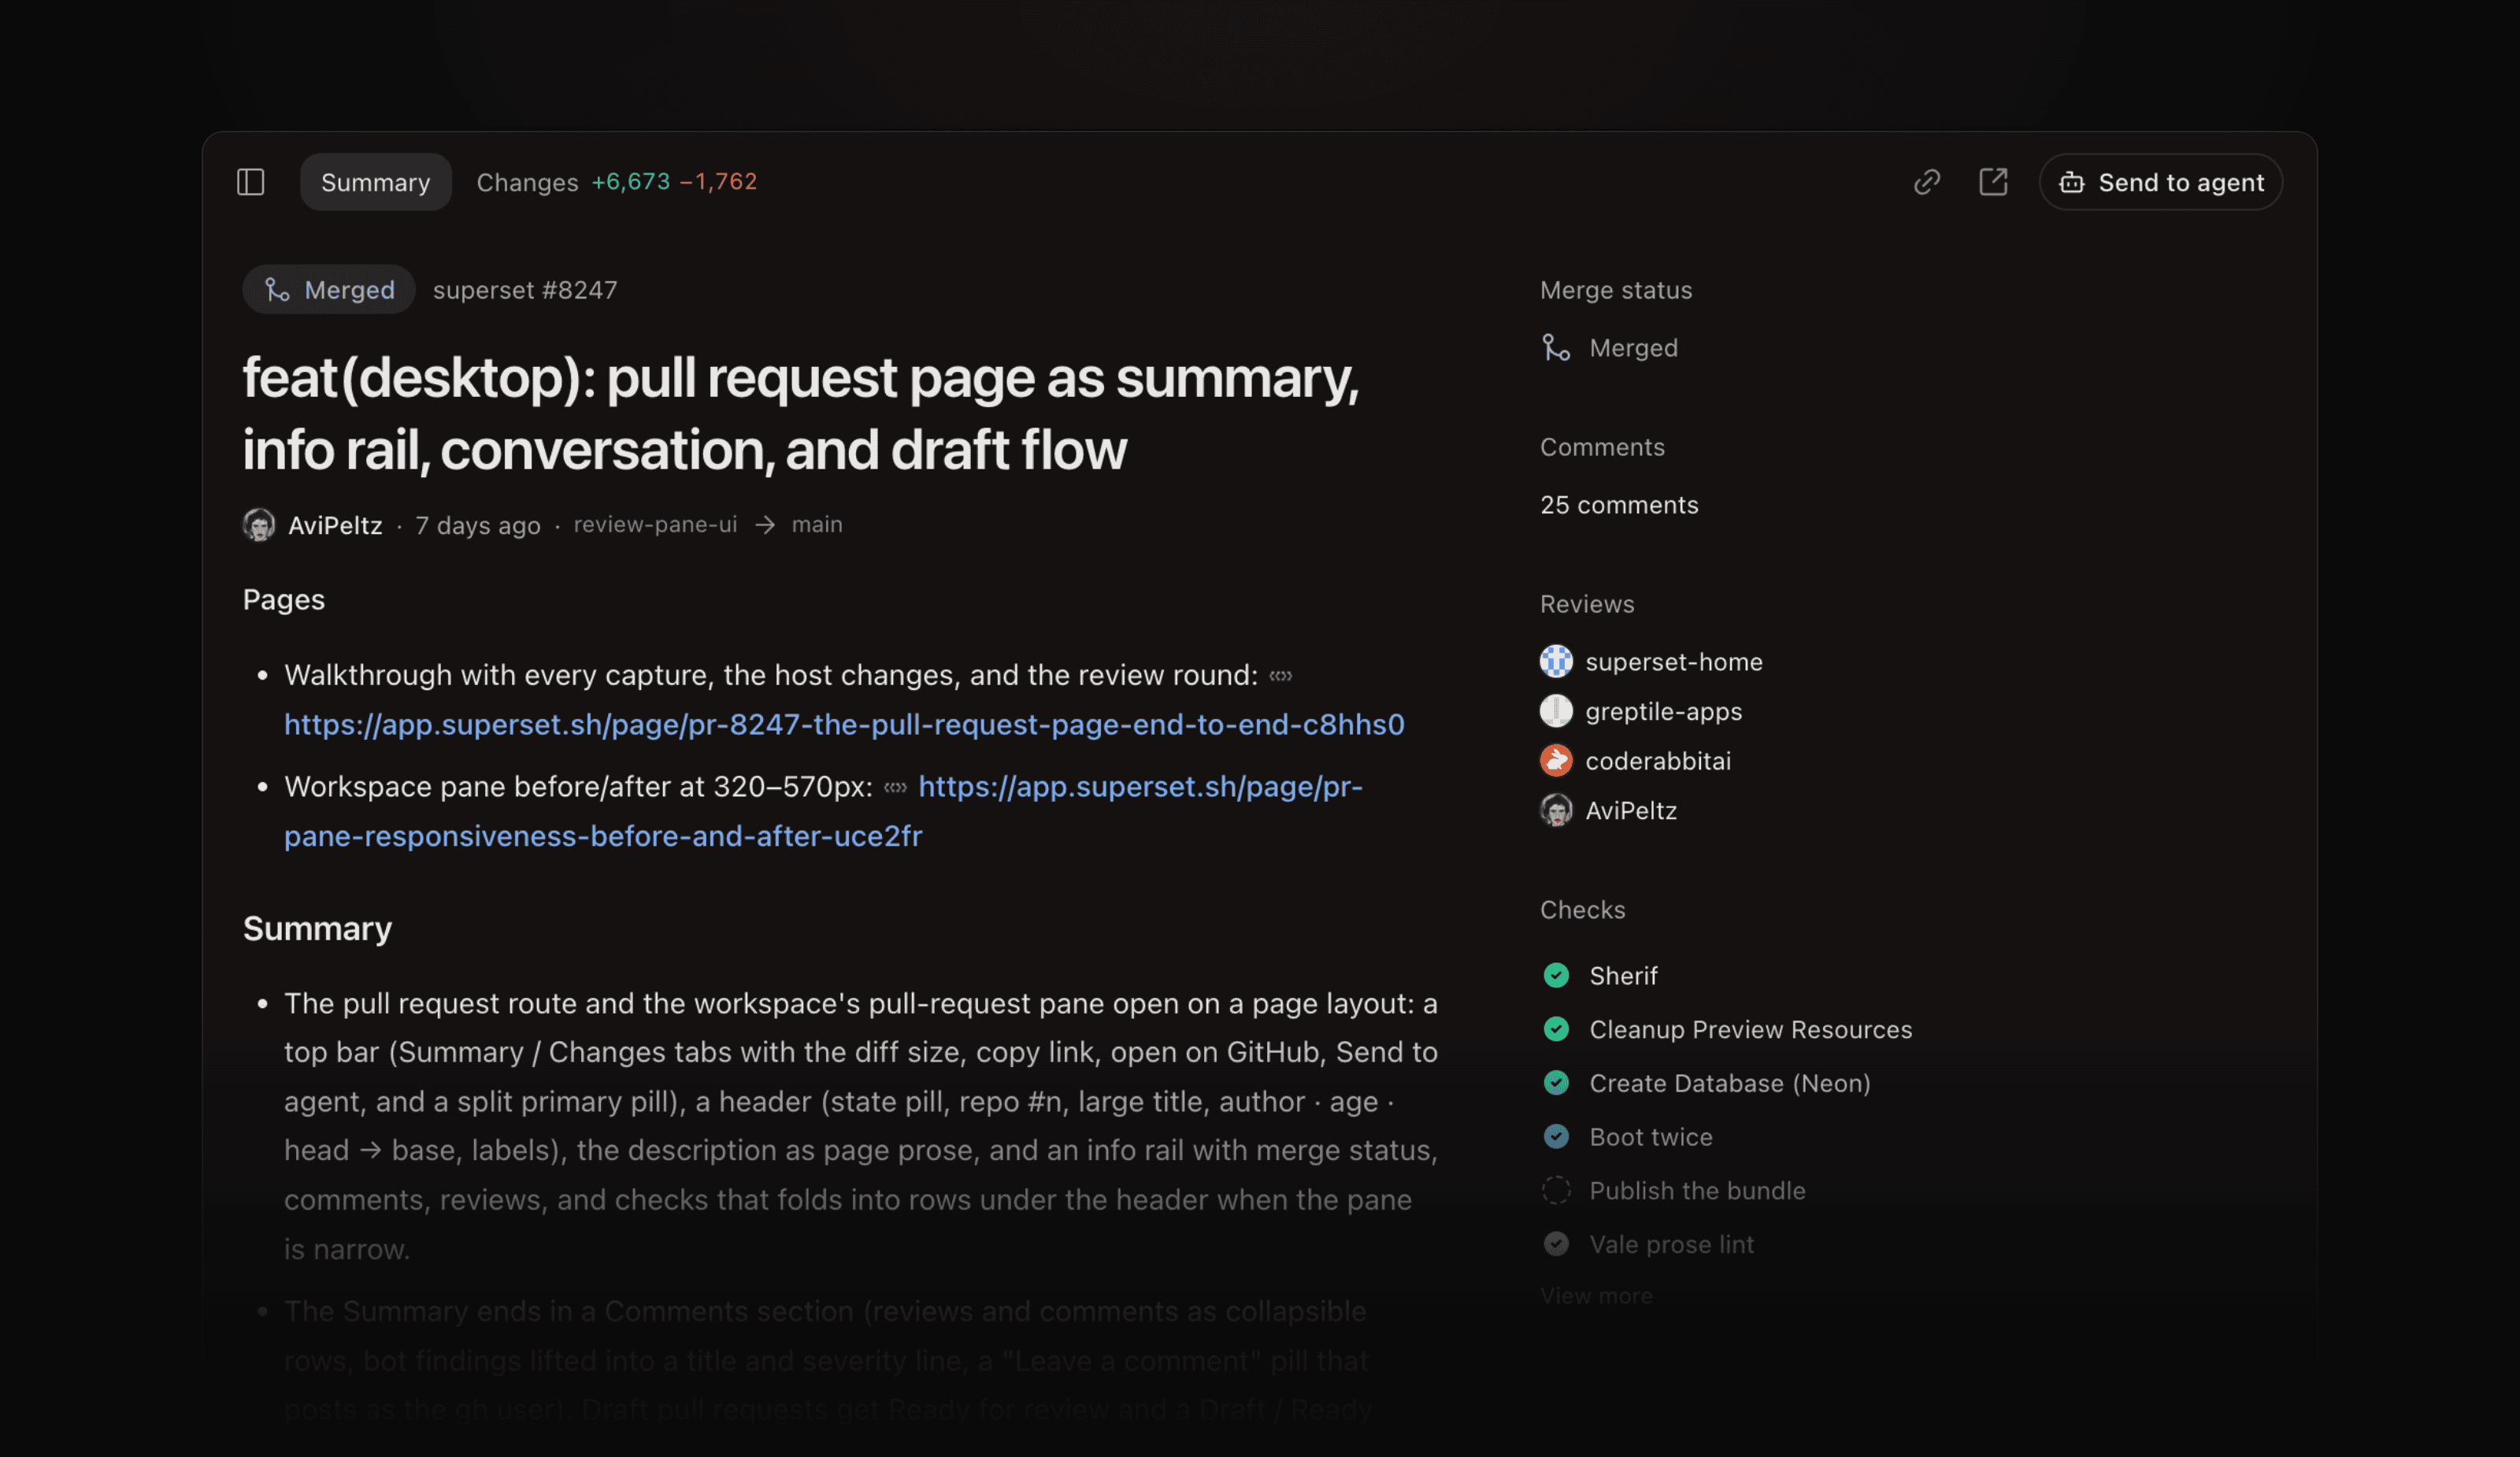Click greptile-apps reviewer avatar
Image resolution: width=2520 pixels, height=1457 pixels.
1556,711
